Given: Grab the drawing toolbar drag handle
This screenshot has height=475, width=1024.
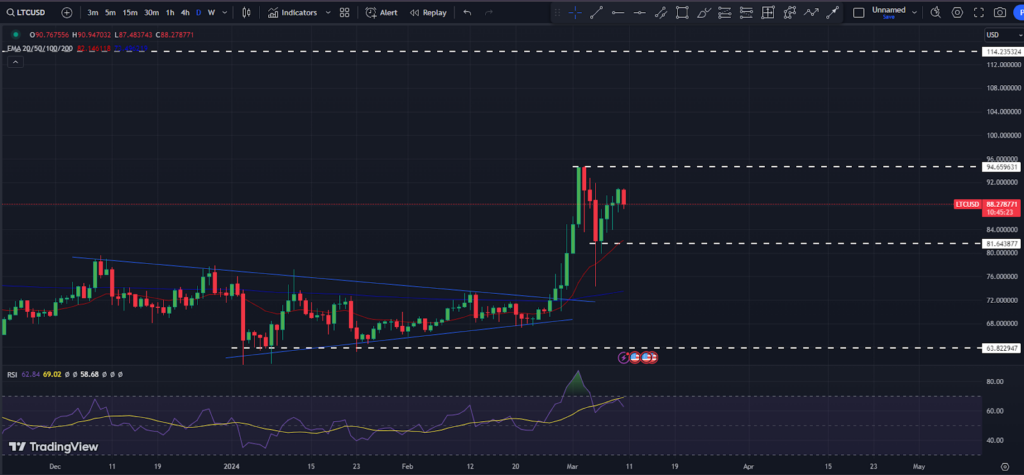Looking at the screenshot, I should click(556, 12).
